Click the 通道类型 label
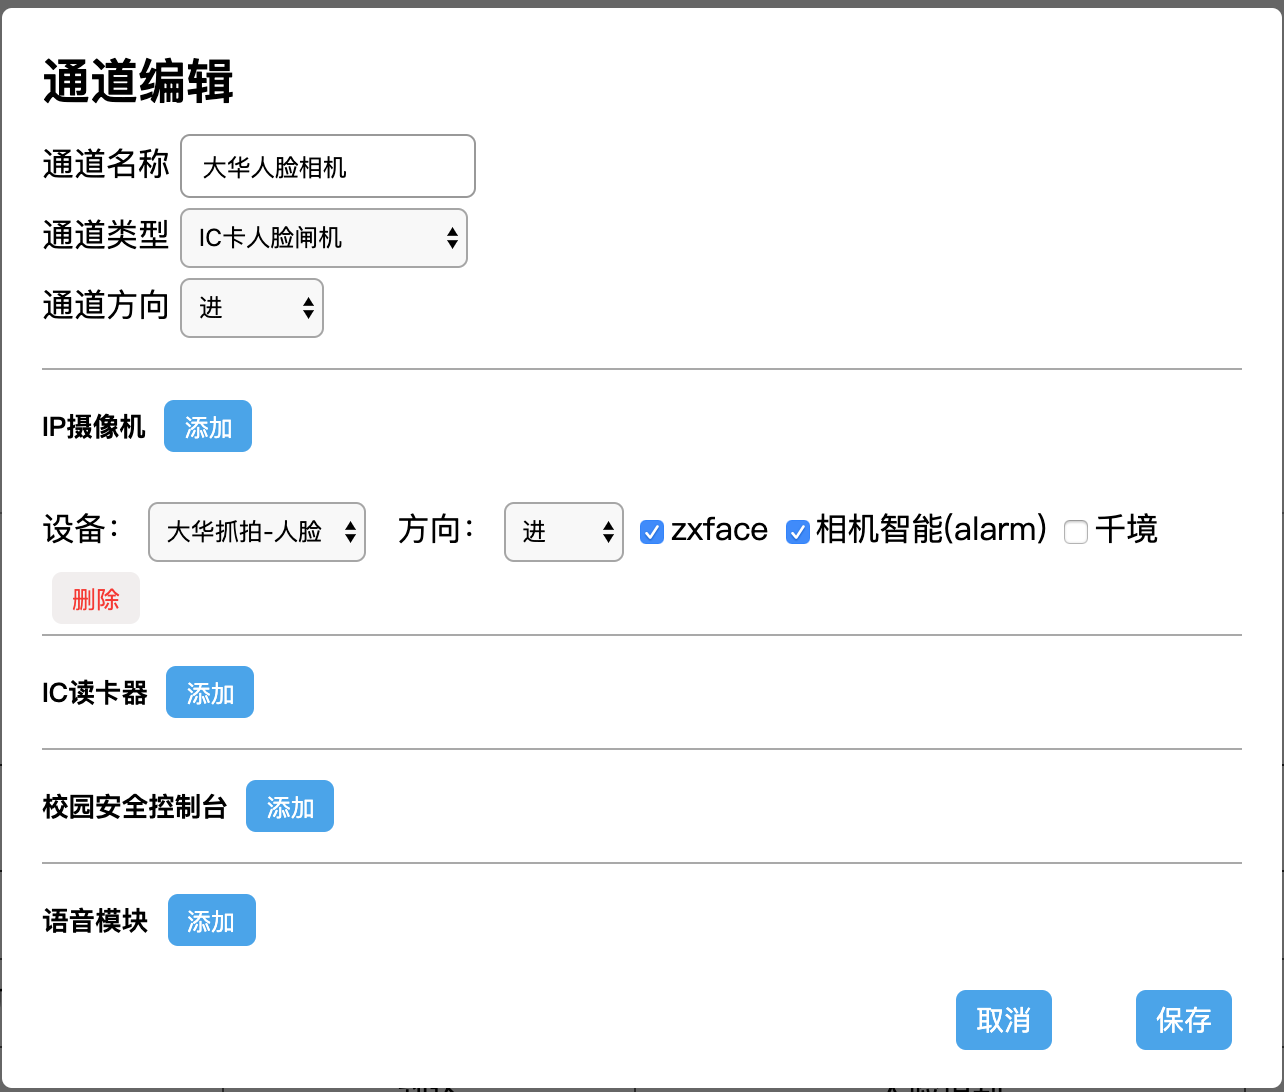The image size is (1284, 1092). pos(106,236)
